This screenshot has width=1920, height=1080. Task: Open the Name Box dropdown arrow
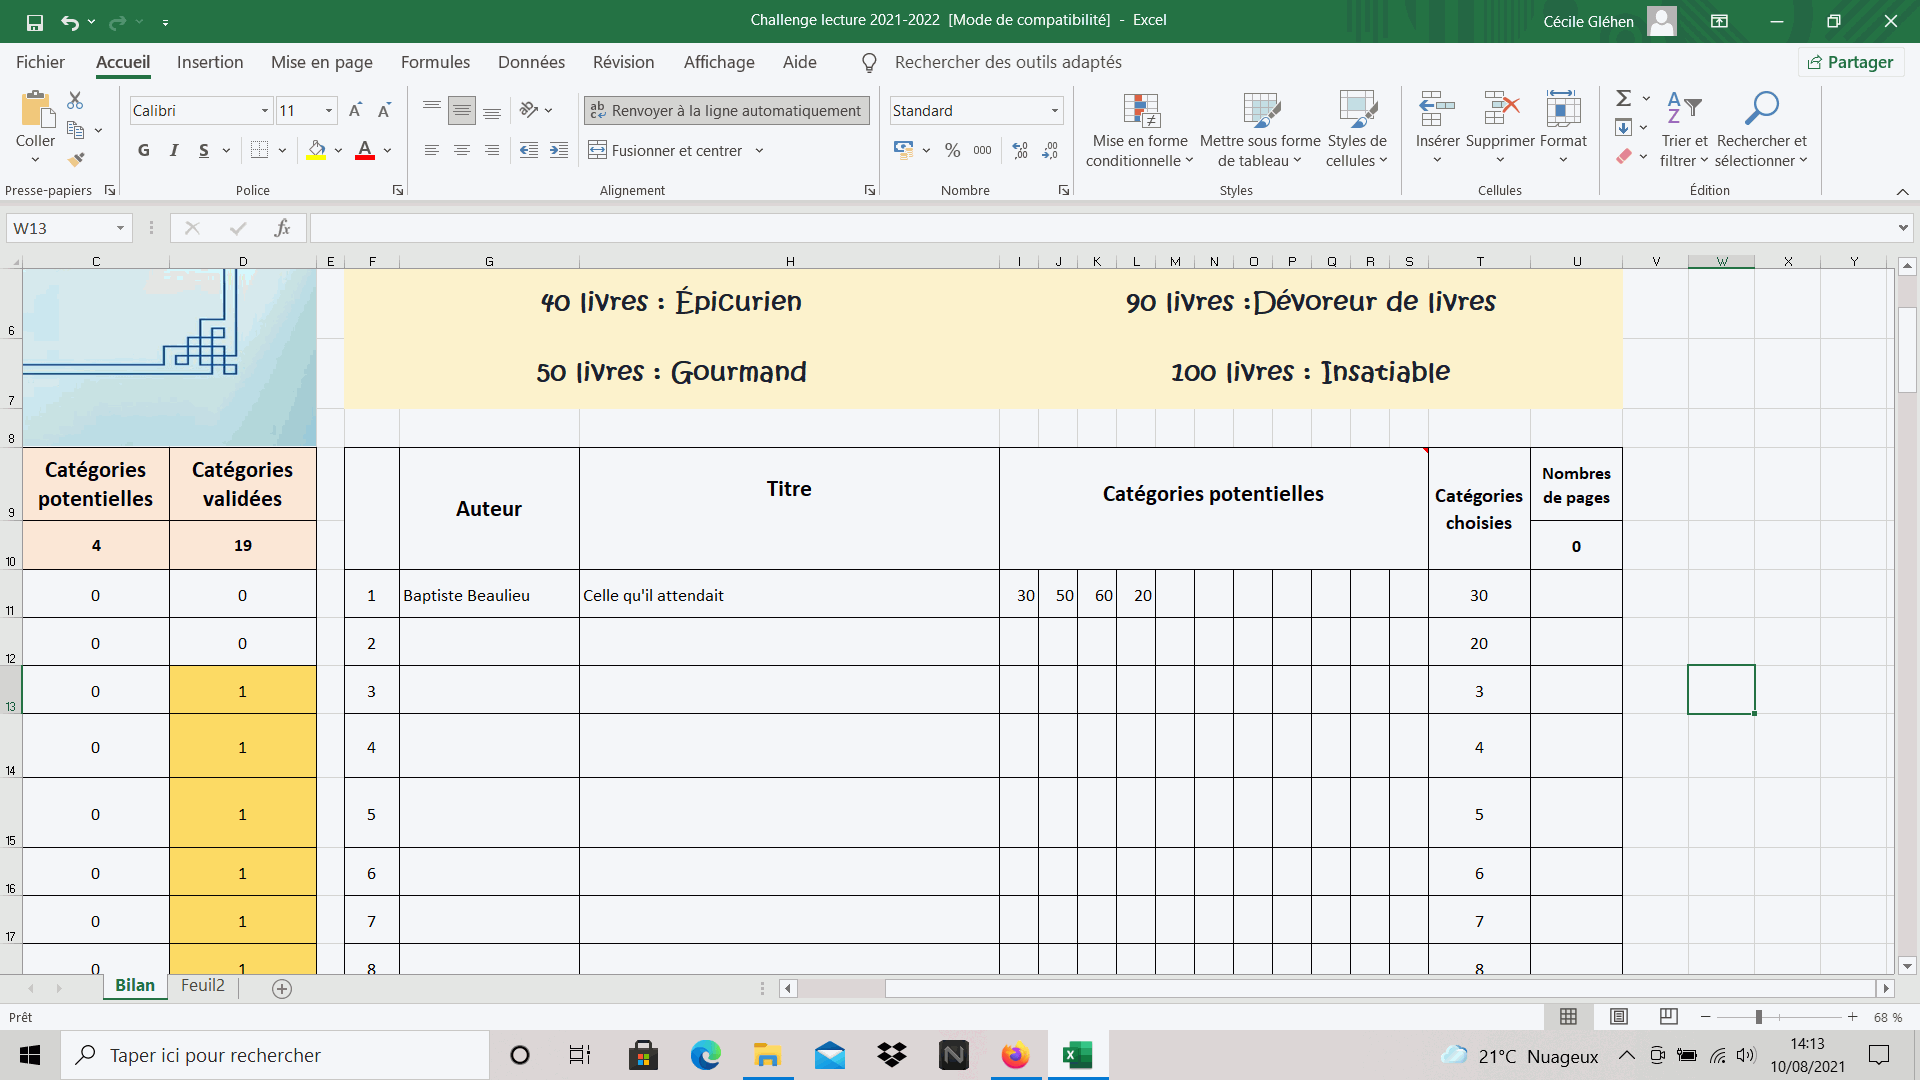120,228
